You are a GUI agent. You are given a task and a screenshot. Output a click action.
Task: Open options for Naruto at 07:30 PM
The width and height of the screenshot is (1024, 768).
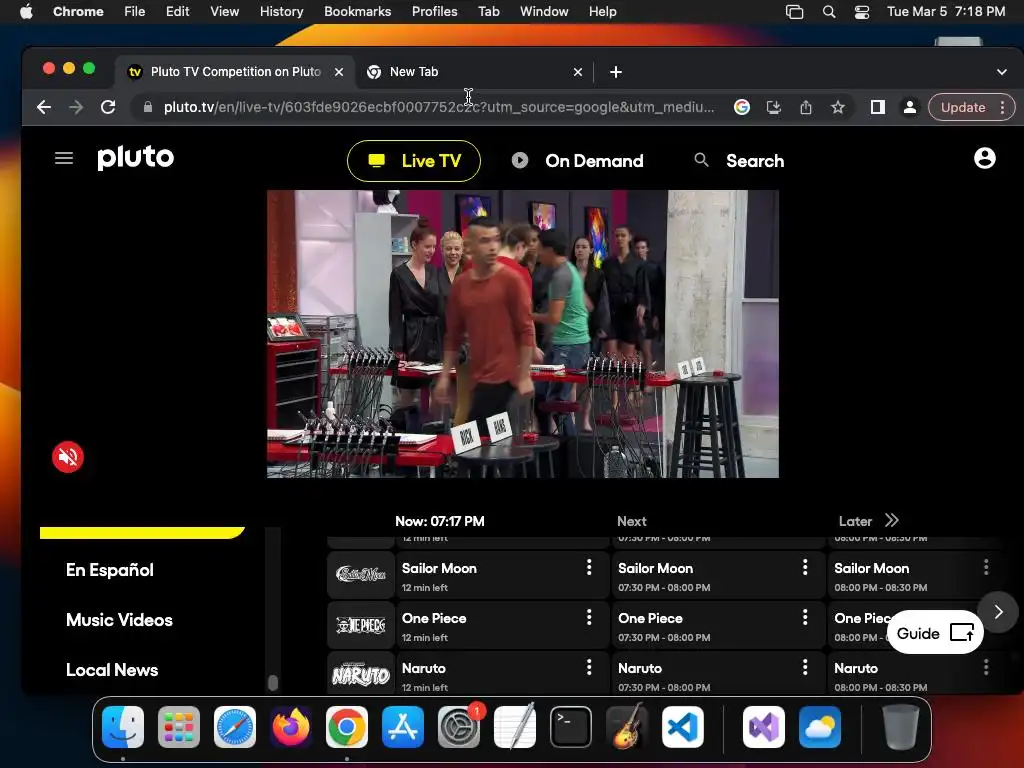[805, 667]
